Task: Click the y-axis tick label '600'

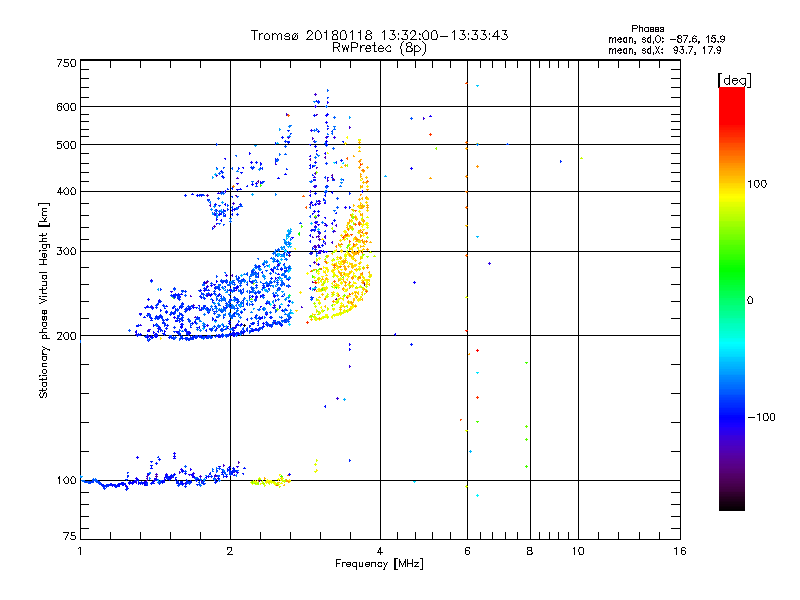Action: (66, 107)
